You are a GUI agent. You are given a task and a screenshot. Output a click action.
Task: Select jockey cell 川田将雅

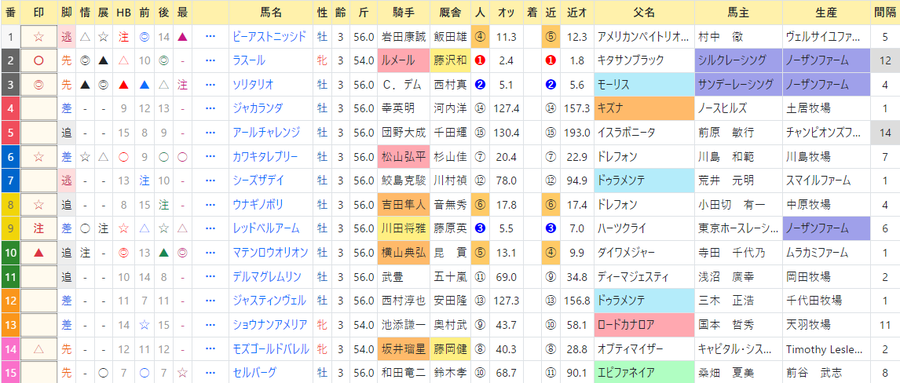[x=404, y=228]
